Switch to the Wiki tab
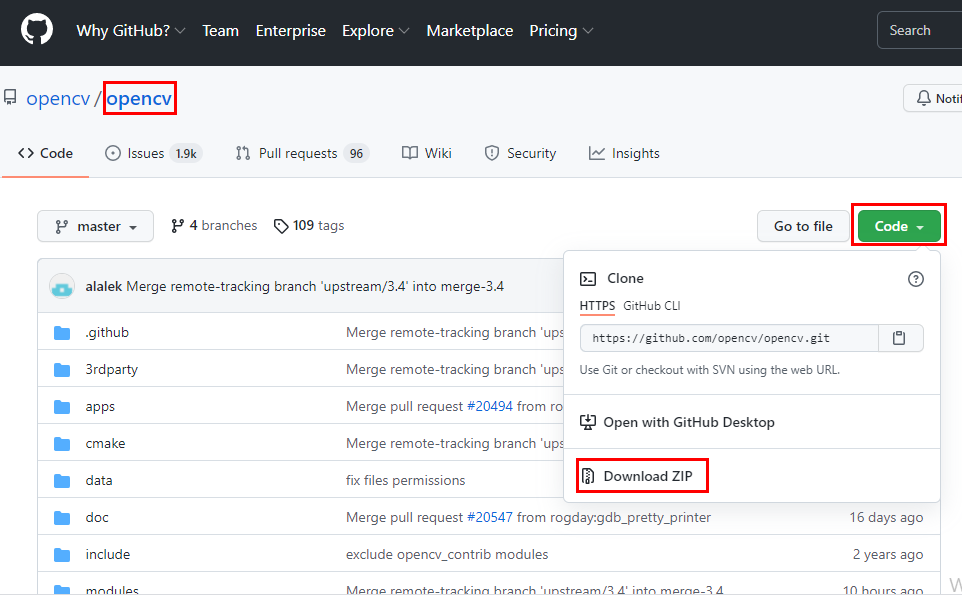Image resolution: width=962 pixels, height=596 pixels. 426,153
